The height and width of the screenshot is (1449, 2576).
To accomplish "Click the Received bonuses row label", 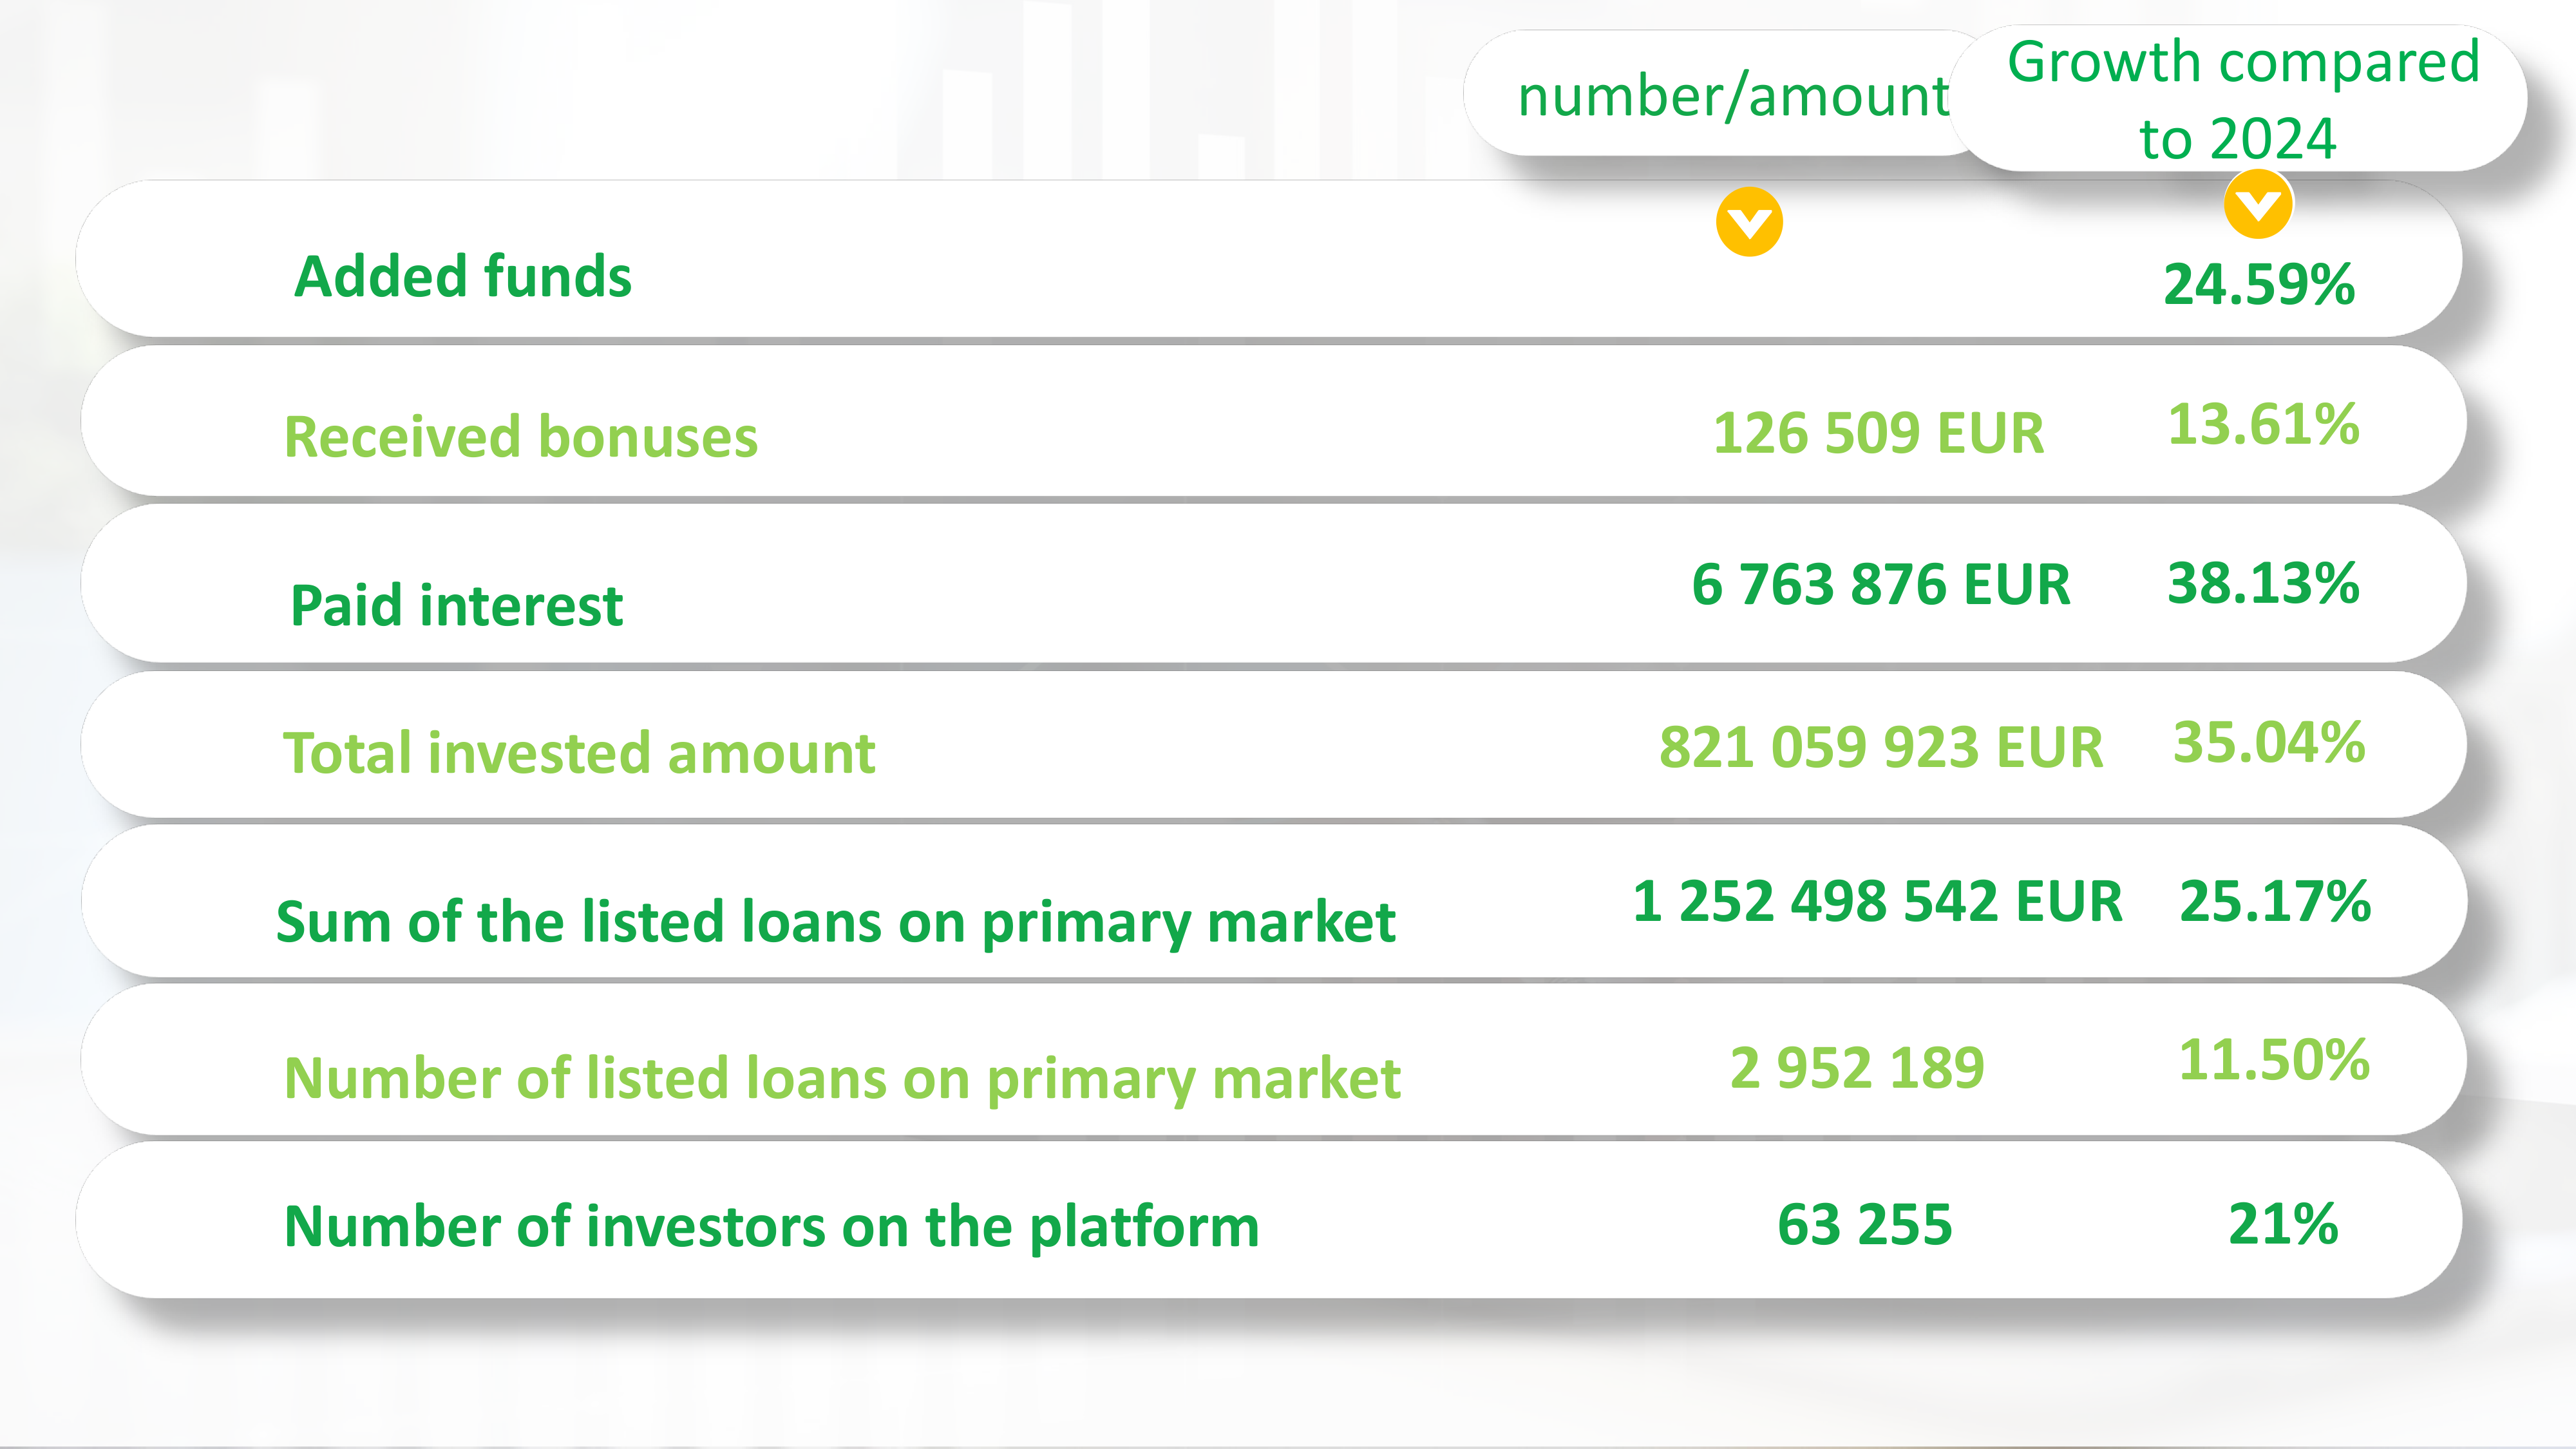I will click(521, 437).
